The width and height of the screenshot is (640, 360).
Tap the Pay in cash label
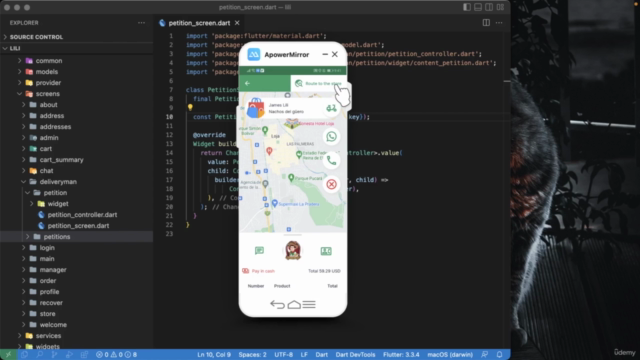click(263, 271)
